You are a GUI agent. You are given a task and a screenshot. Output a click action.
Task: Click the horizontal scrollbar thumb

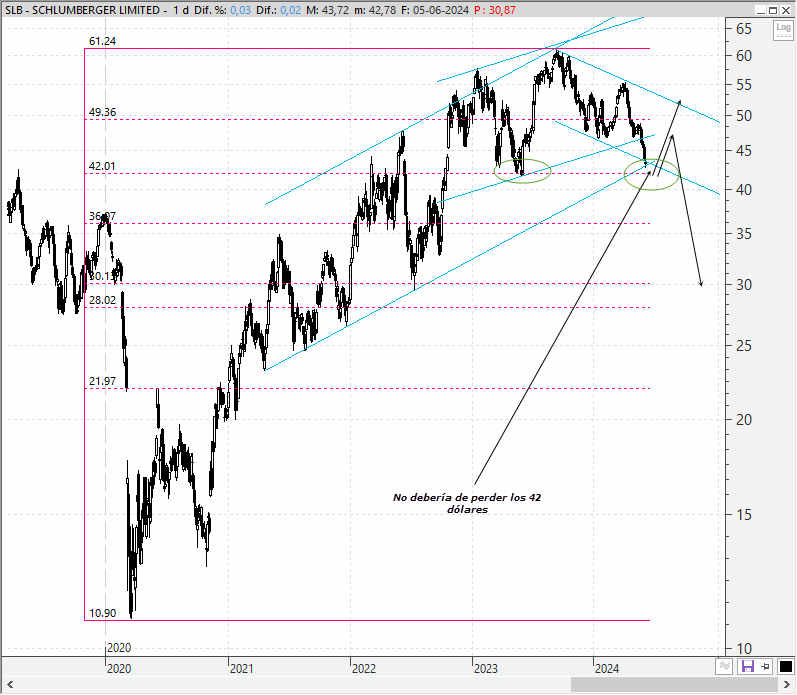[674, 685]
